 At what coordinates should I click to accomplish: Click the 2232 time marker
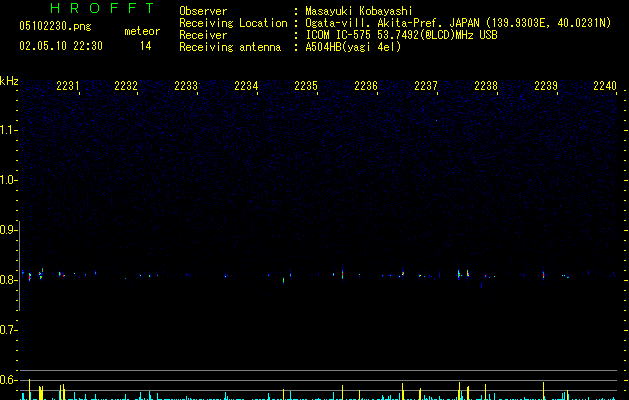(x=126, y=86)
